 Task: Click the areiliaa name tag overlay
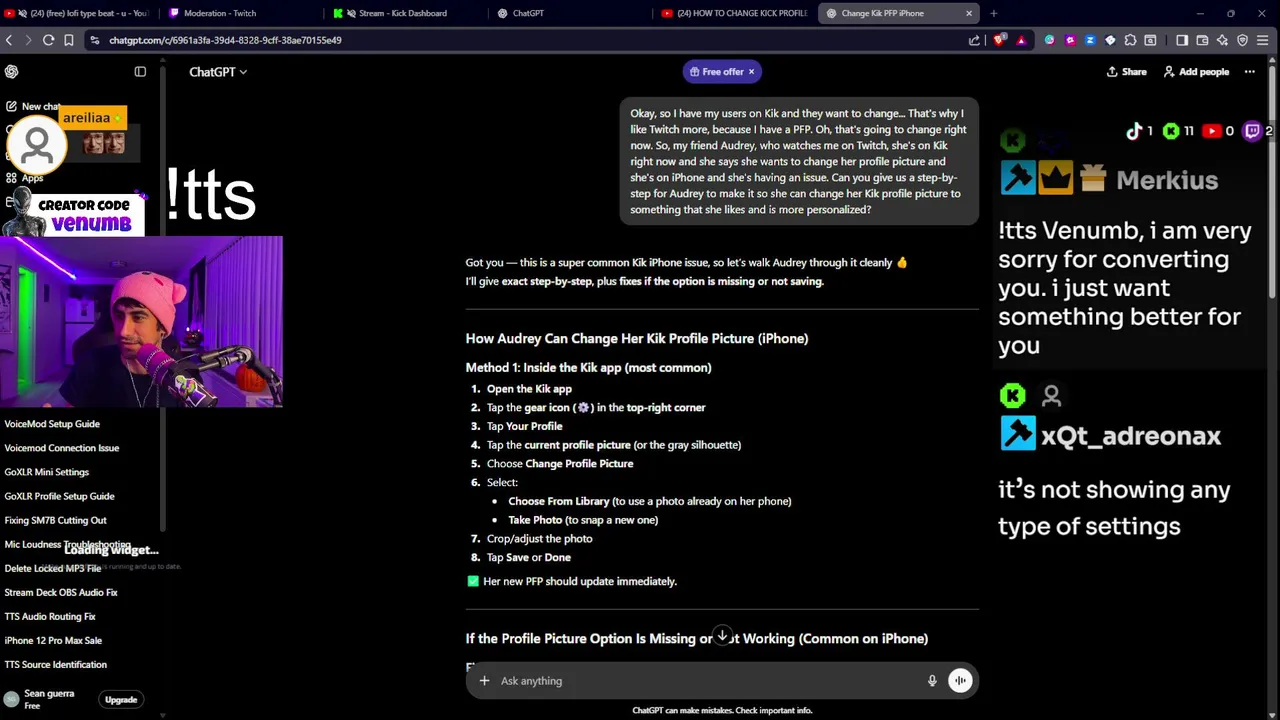click(92, 118)
